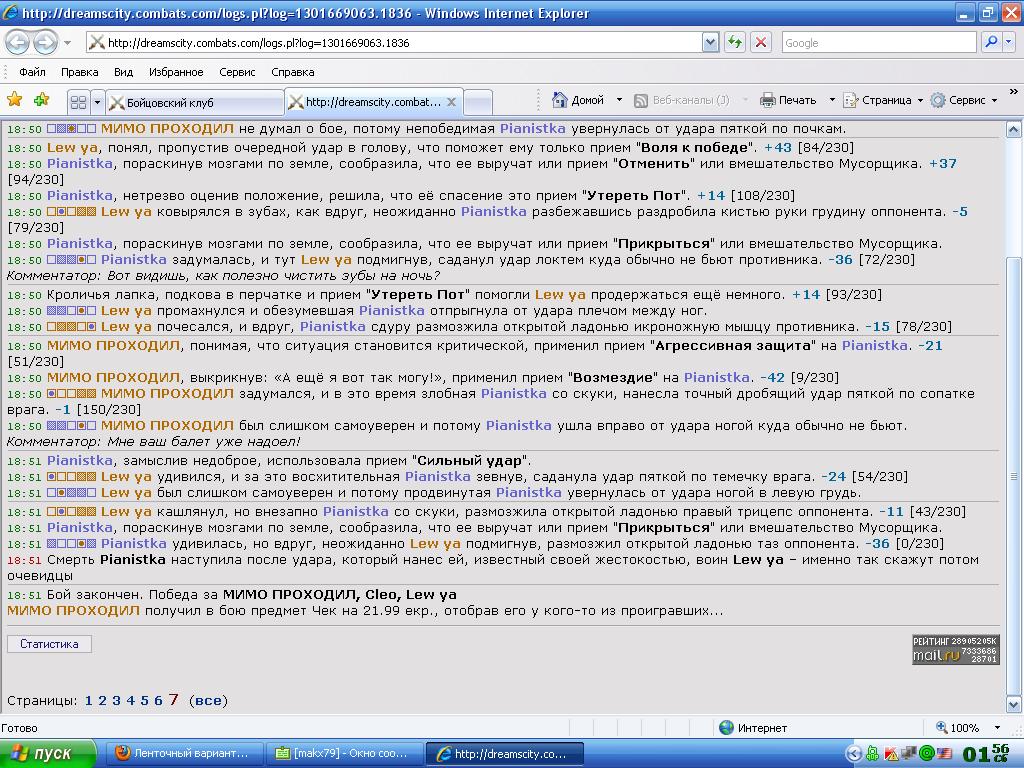Image resolution: width=1024 pixels, height=768 pixels.
Task: Click the Google search magnifier icon
Action: [991, 42]
